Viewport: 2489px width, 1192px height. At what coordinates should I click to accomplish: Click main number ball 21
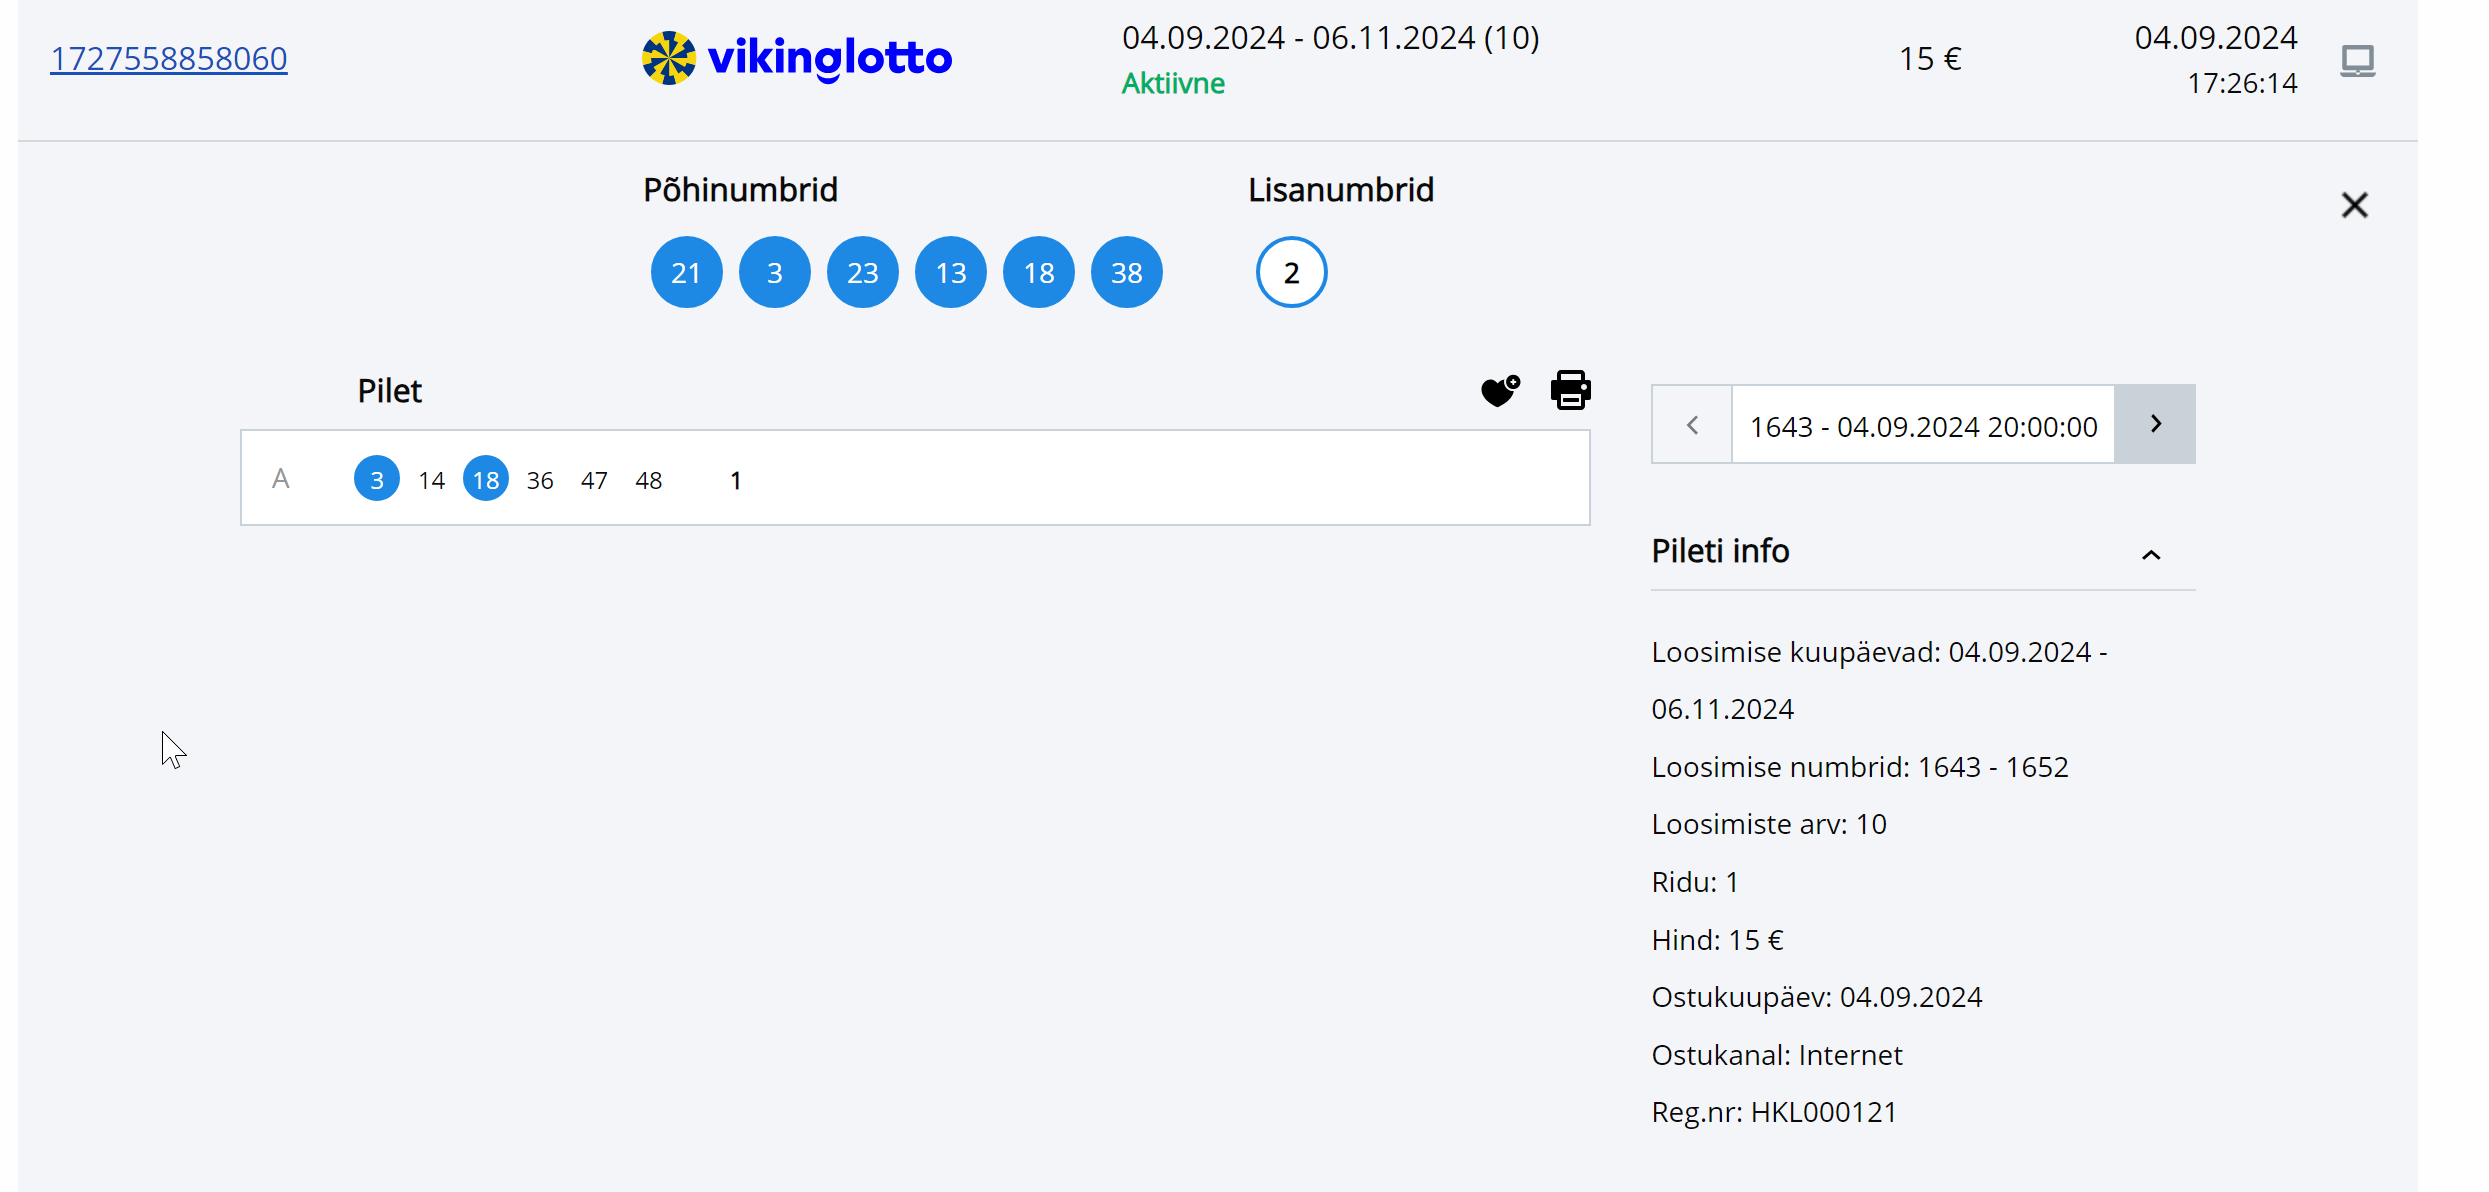click(x=686, y=272)
